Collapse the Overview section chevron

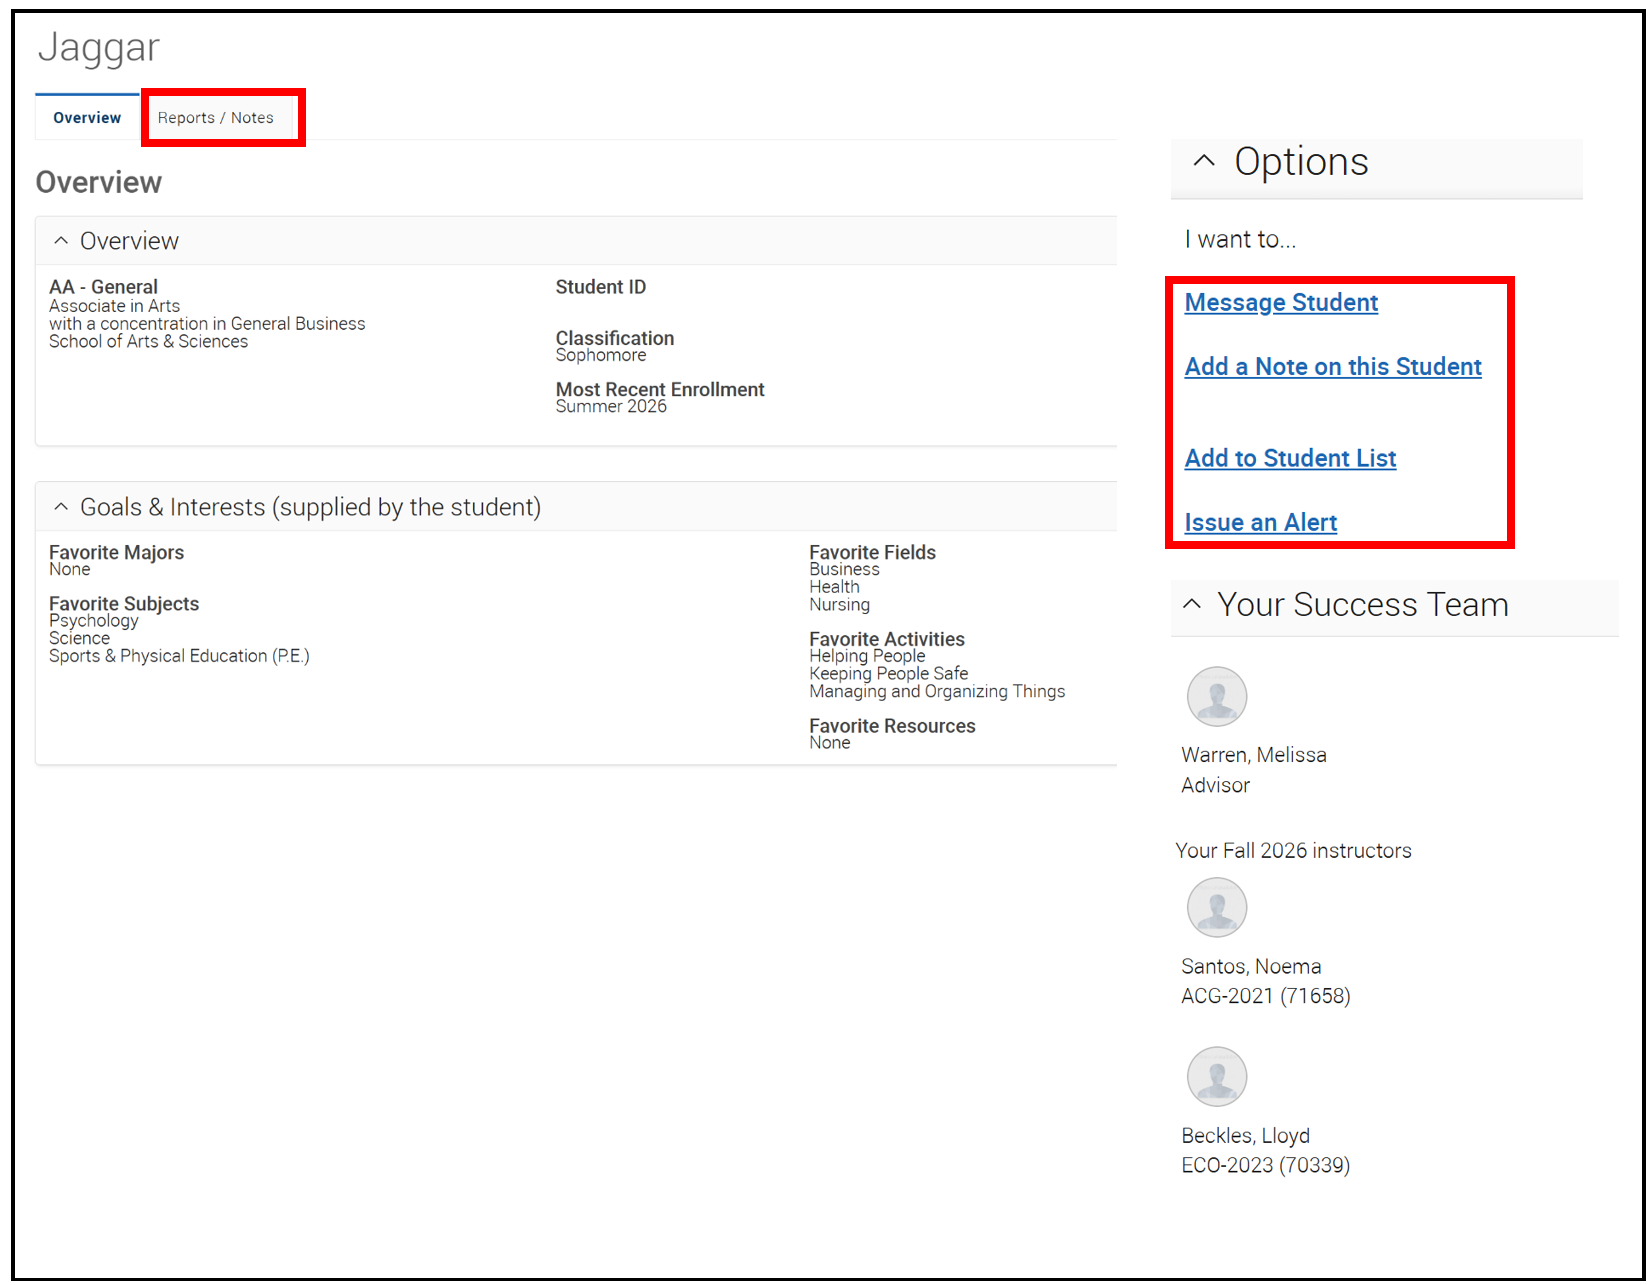61,241
